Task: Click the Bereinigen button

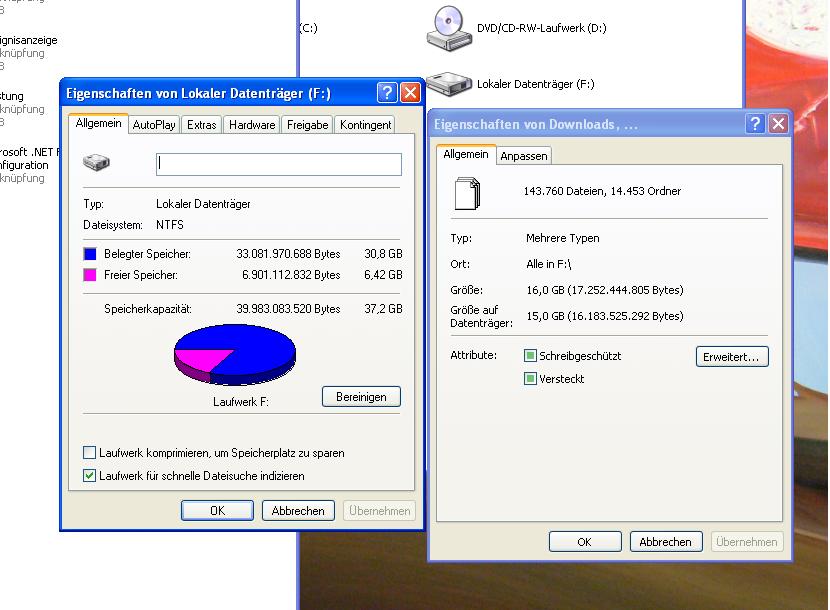Action: coord(361,397)
